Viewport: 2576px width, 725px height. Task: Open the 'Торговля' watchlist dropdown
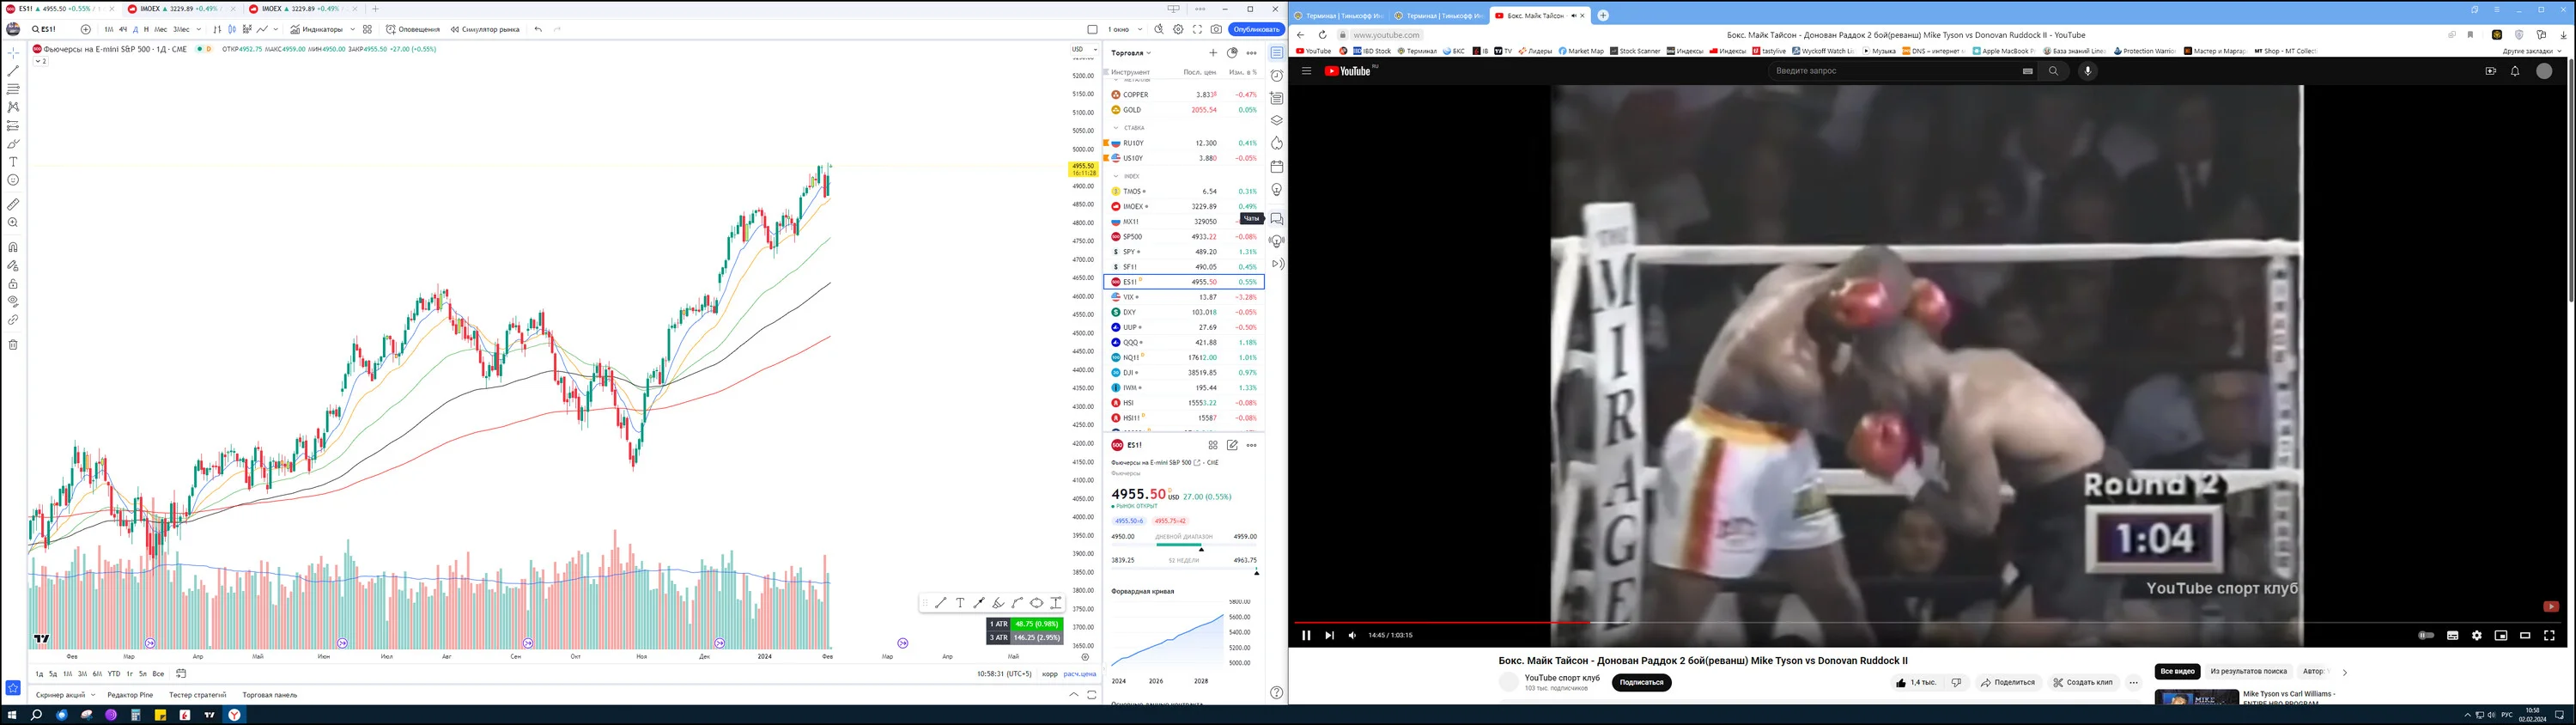(x=1131, y=53)
